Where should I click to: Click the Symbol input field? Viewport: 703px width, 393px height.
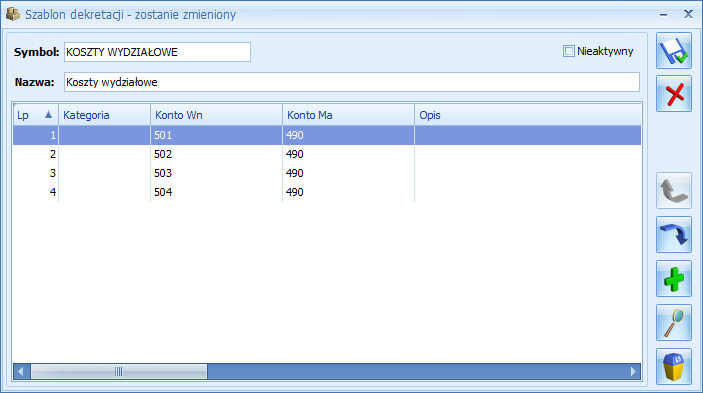click(157, 52)
